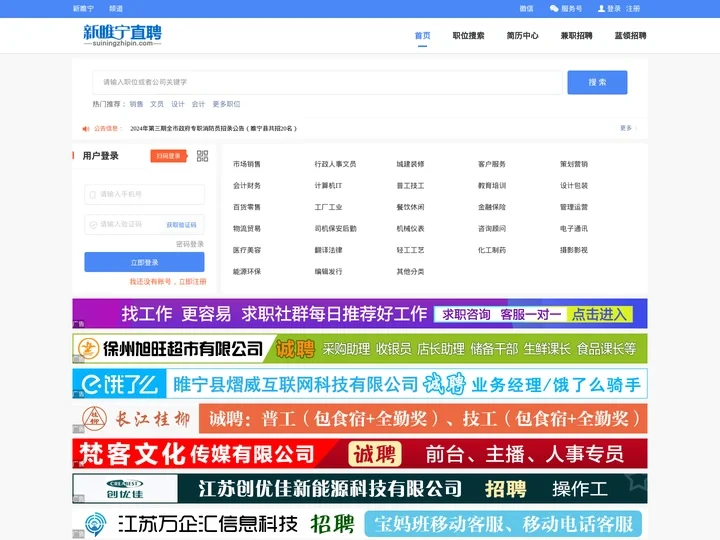The width and height of the screenshot is (720, 540).
Task: Open the 2024 firefighter recruitment announcement
Action: coord(214,129)
